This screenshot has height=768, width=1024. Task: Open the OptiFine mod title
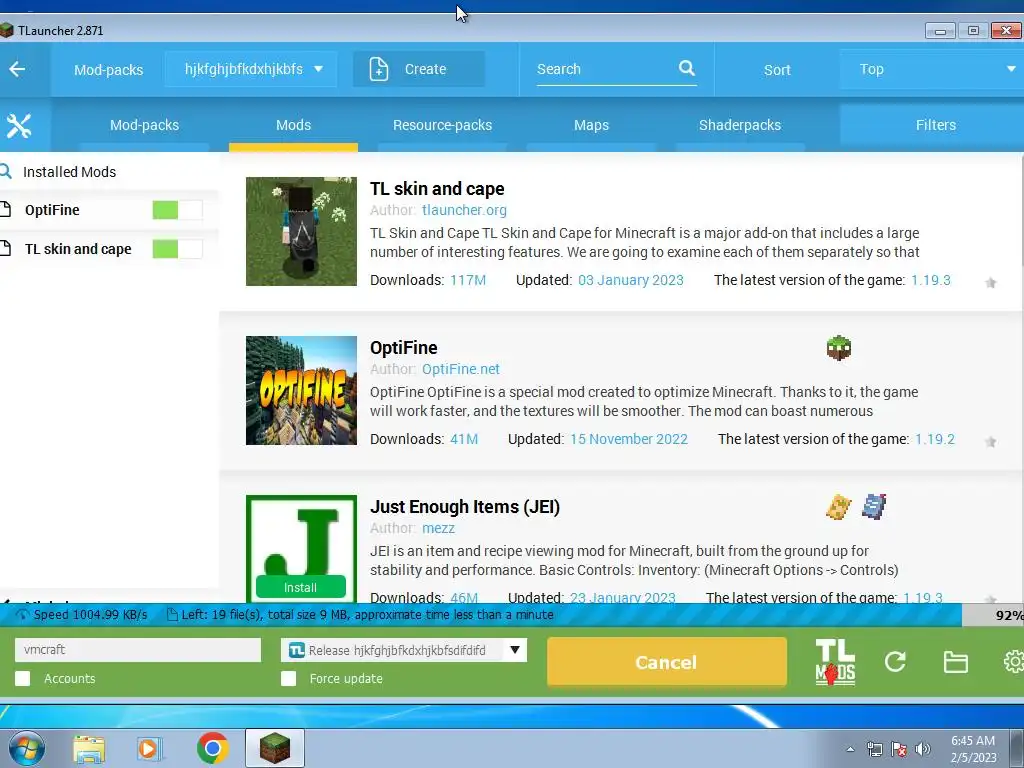404,347
